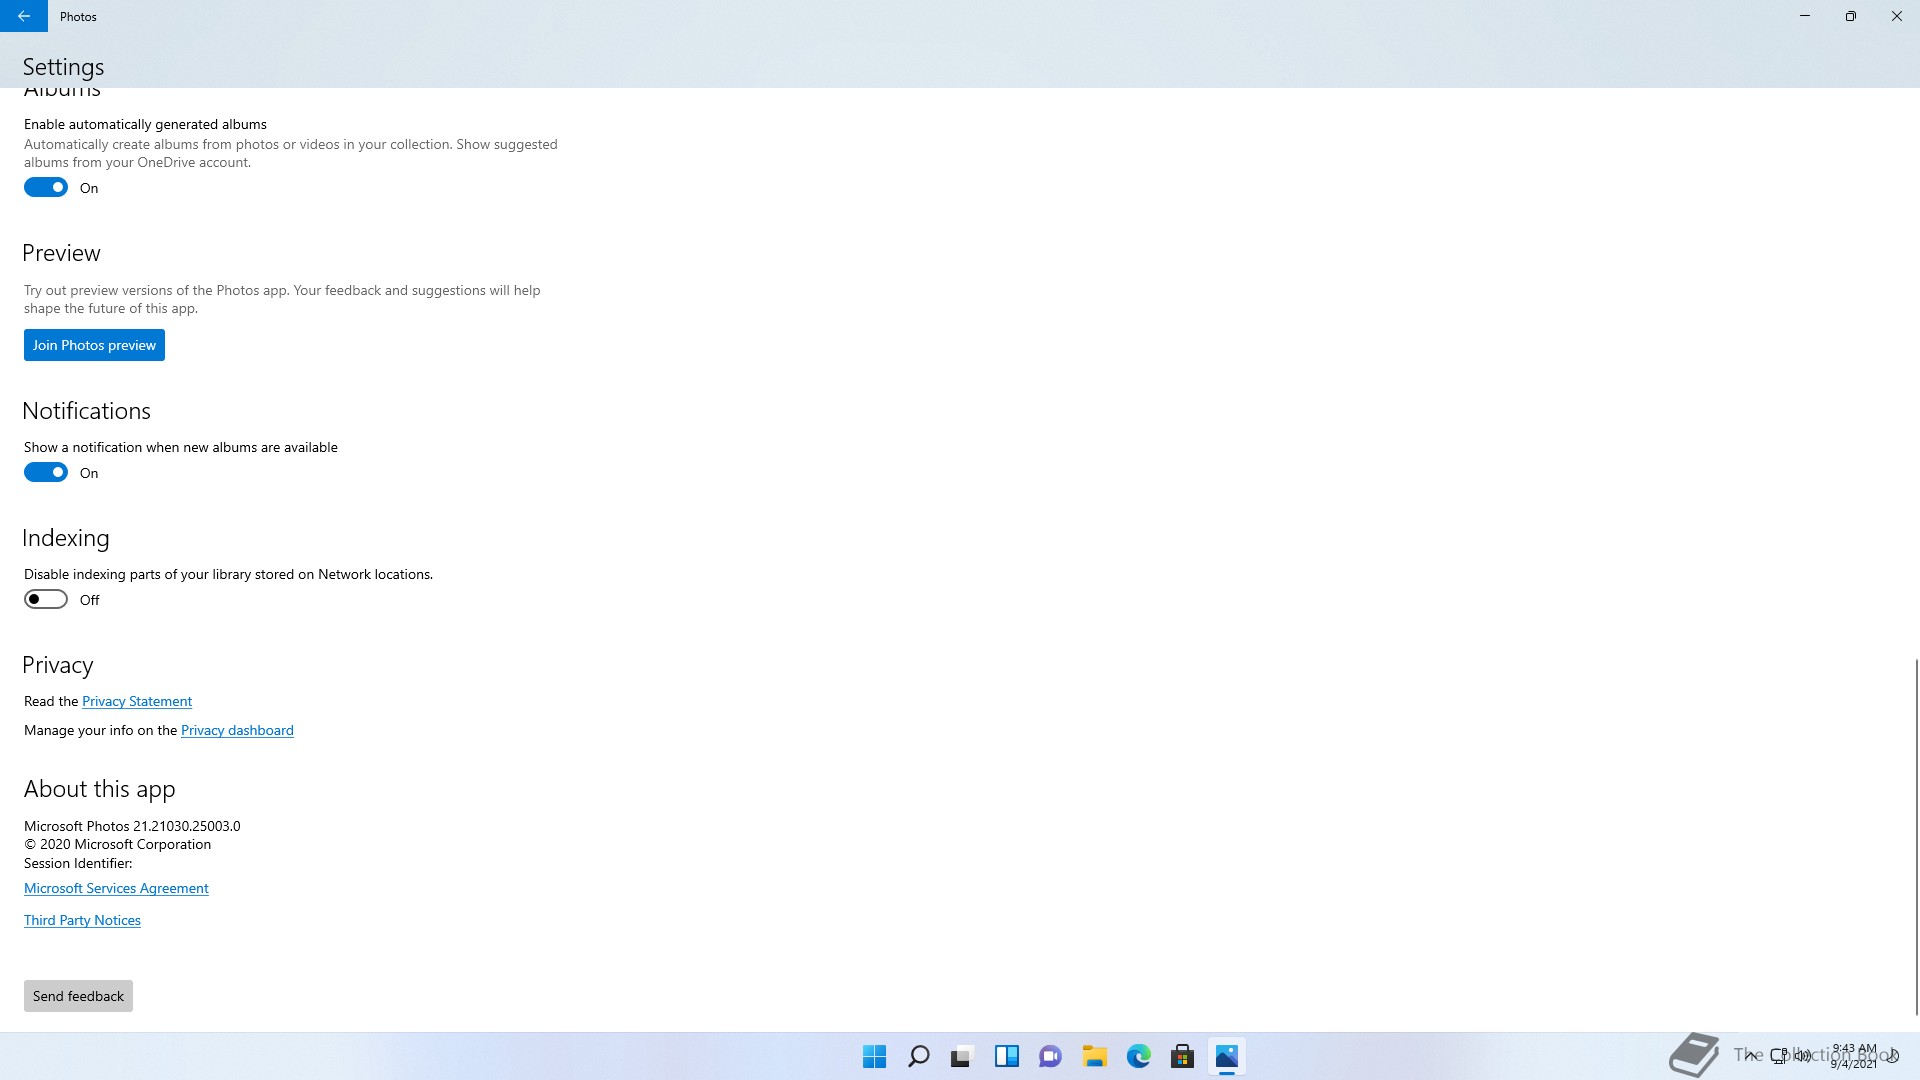Click the 'Notifications' section heading
The width and height of the screenshot is (1920, 1080).
tap(86, 411)
